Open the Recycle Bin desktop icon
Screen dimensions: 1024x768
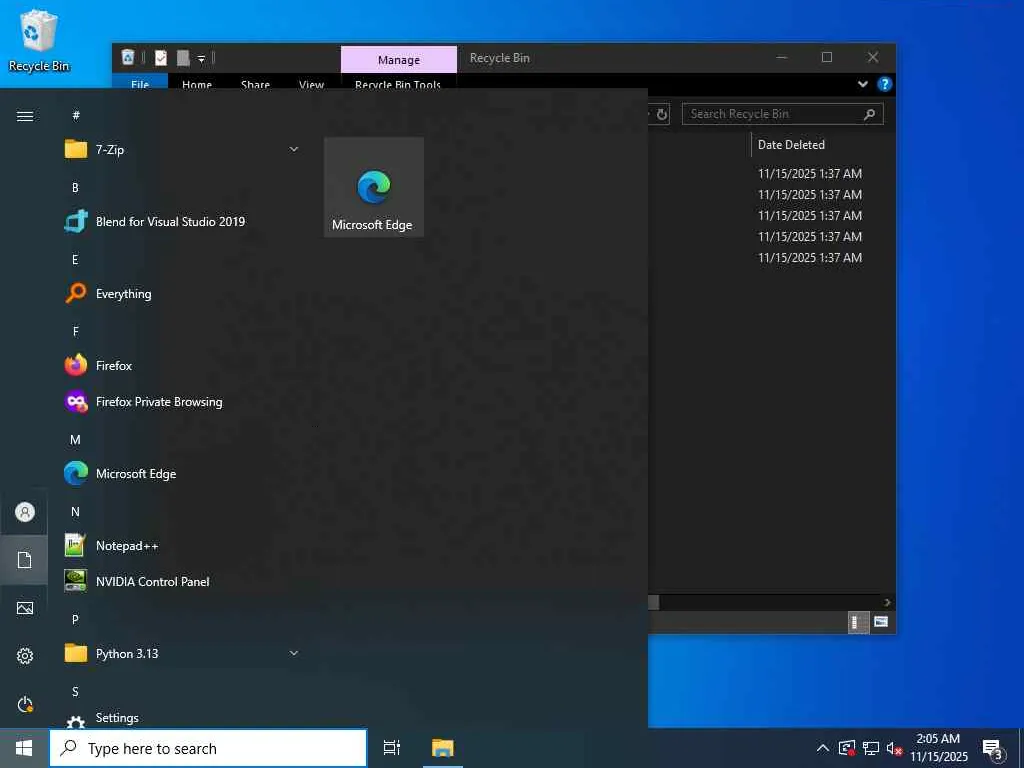tap(39, 40)
